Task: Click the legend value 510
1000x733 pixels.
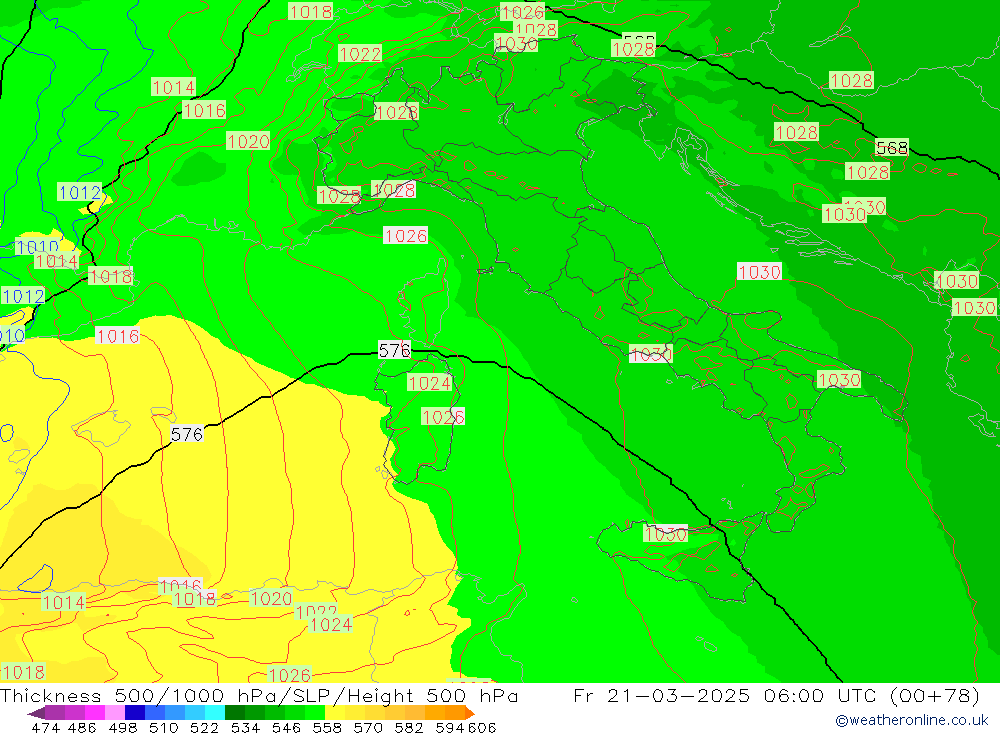Action: pyautogui.click(x=163, y=727)
